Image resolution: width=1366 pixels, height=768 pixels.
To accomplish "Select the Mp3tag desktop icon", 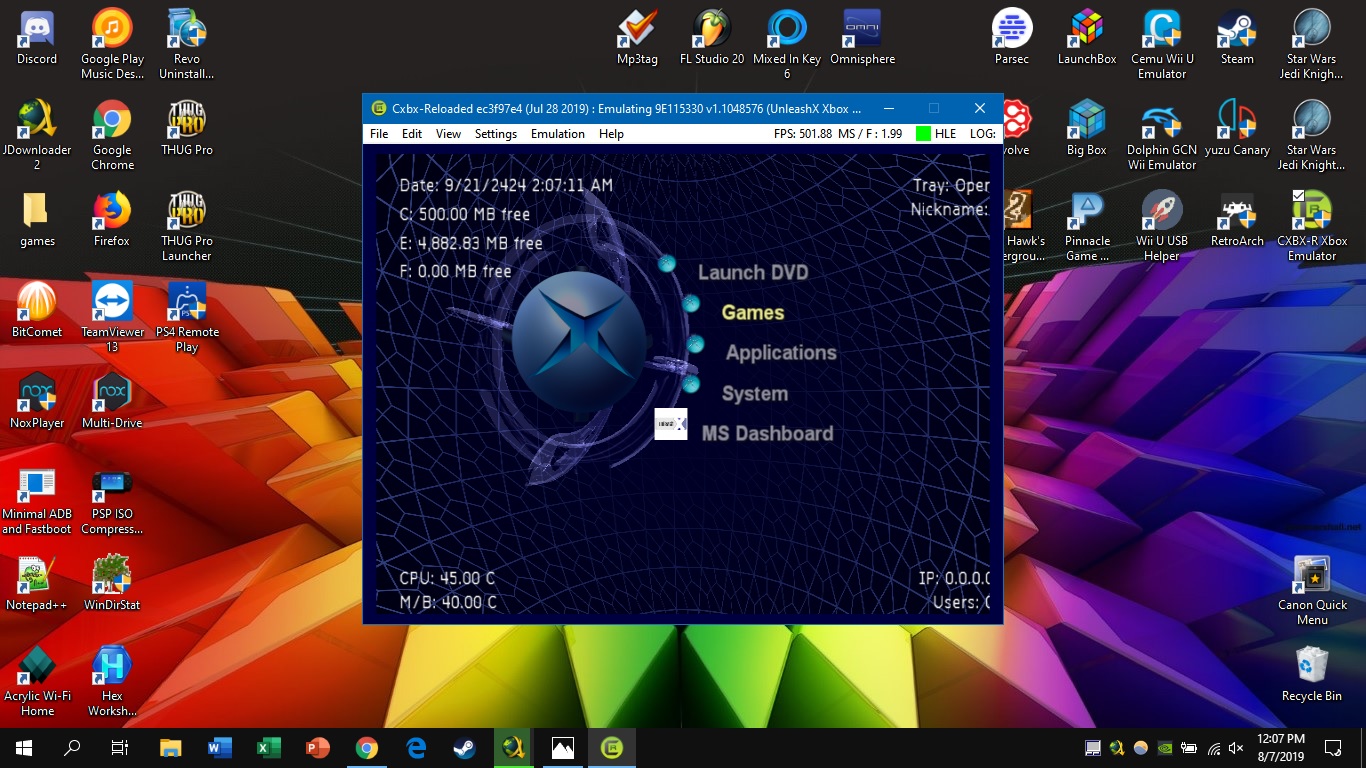I will pyautogui.click(x=637, y=38).
